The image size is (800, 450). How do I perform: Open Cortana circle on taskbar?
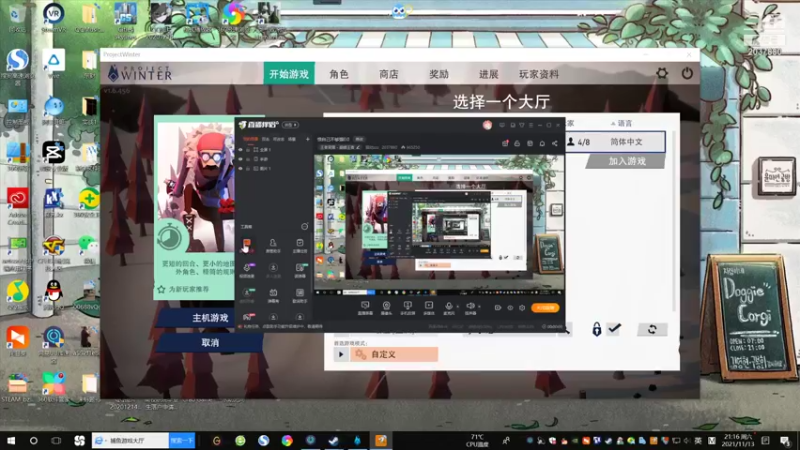click(34, 440)
